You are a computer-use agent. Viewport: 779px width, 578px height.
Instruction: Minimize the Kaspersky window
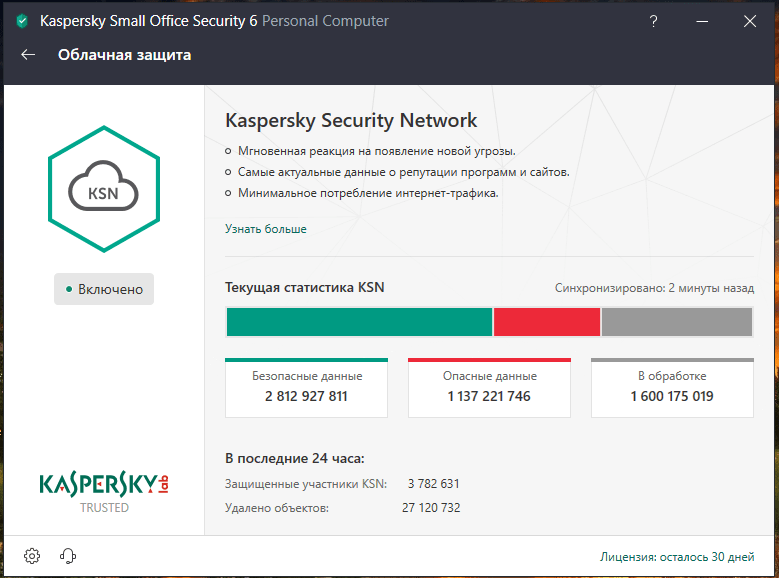pos(702,21)
